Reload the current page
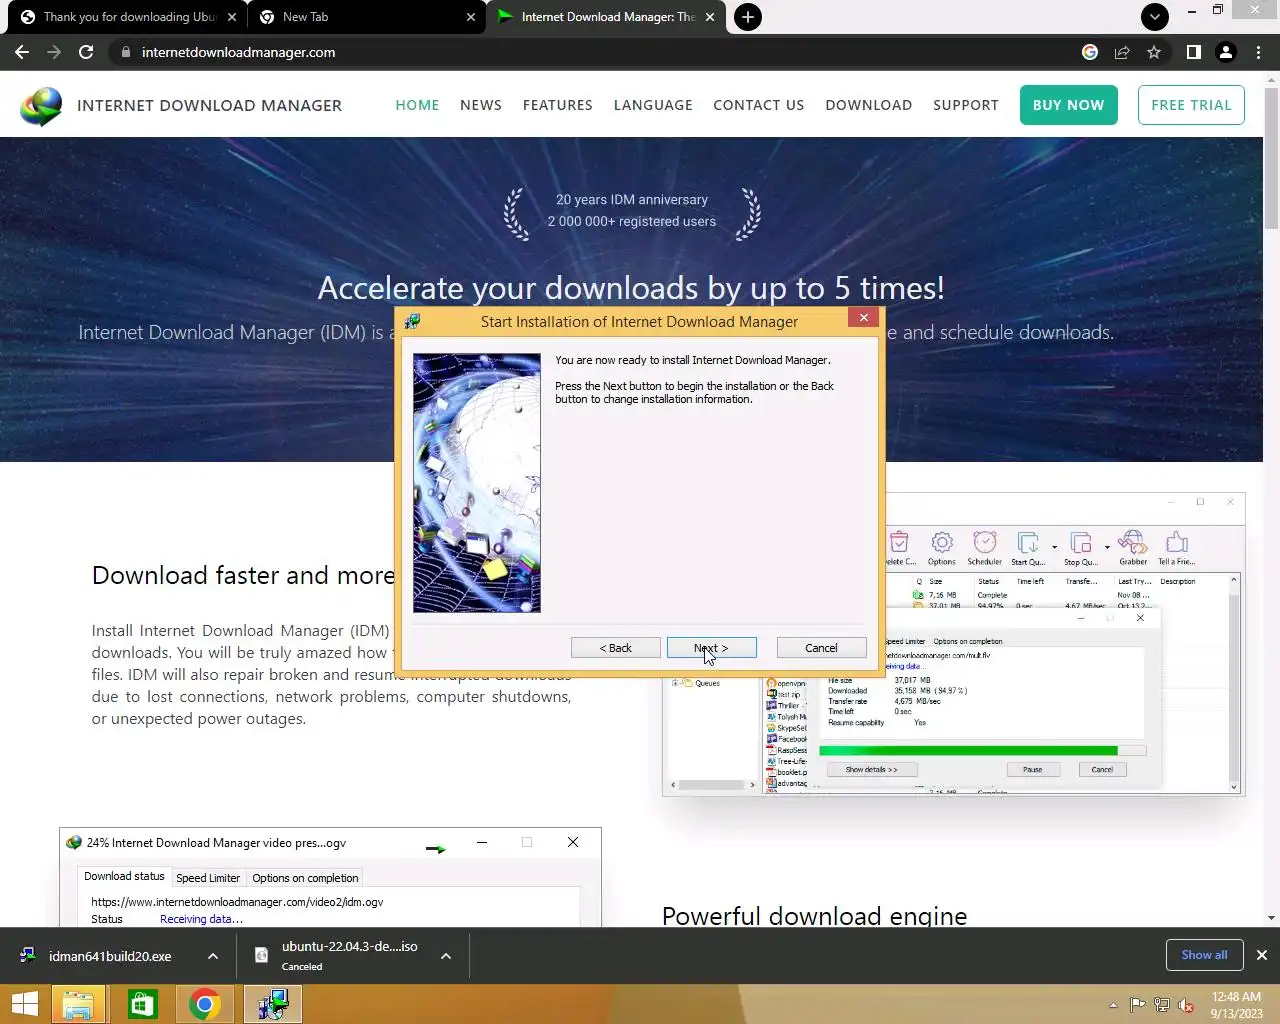The width and height of the screenshot is (1280, 1024). pos(86,52)
